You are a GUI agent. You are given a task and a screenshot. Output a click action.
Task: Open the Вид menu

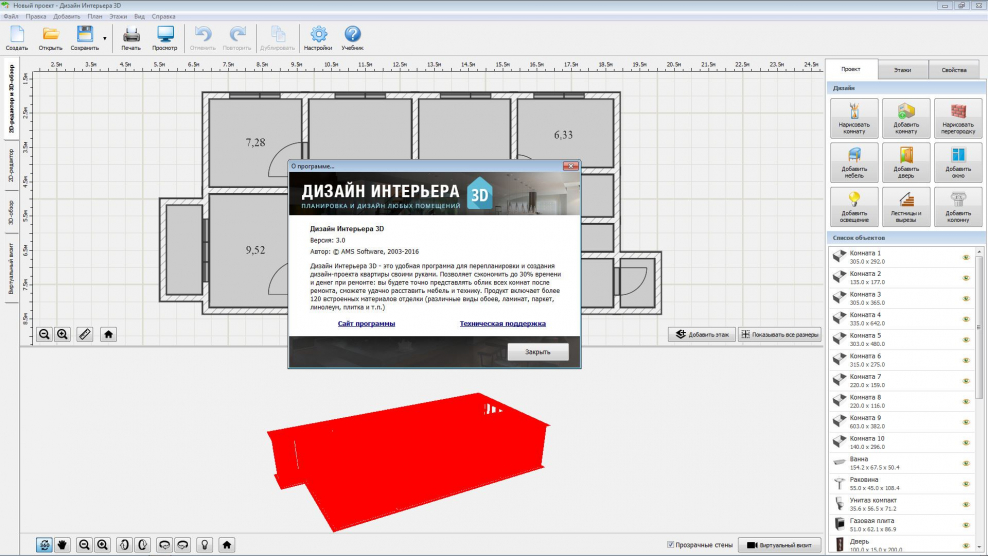(x=139, y=16)
